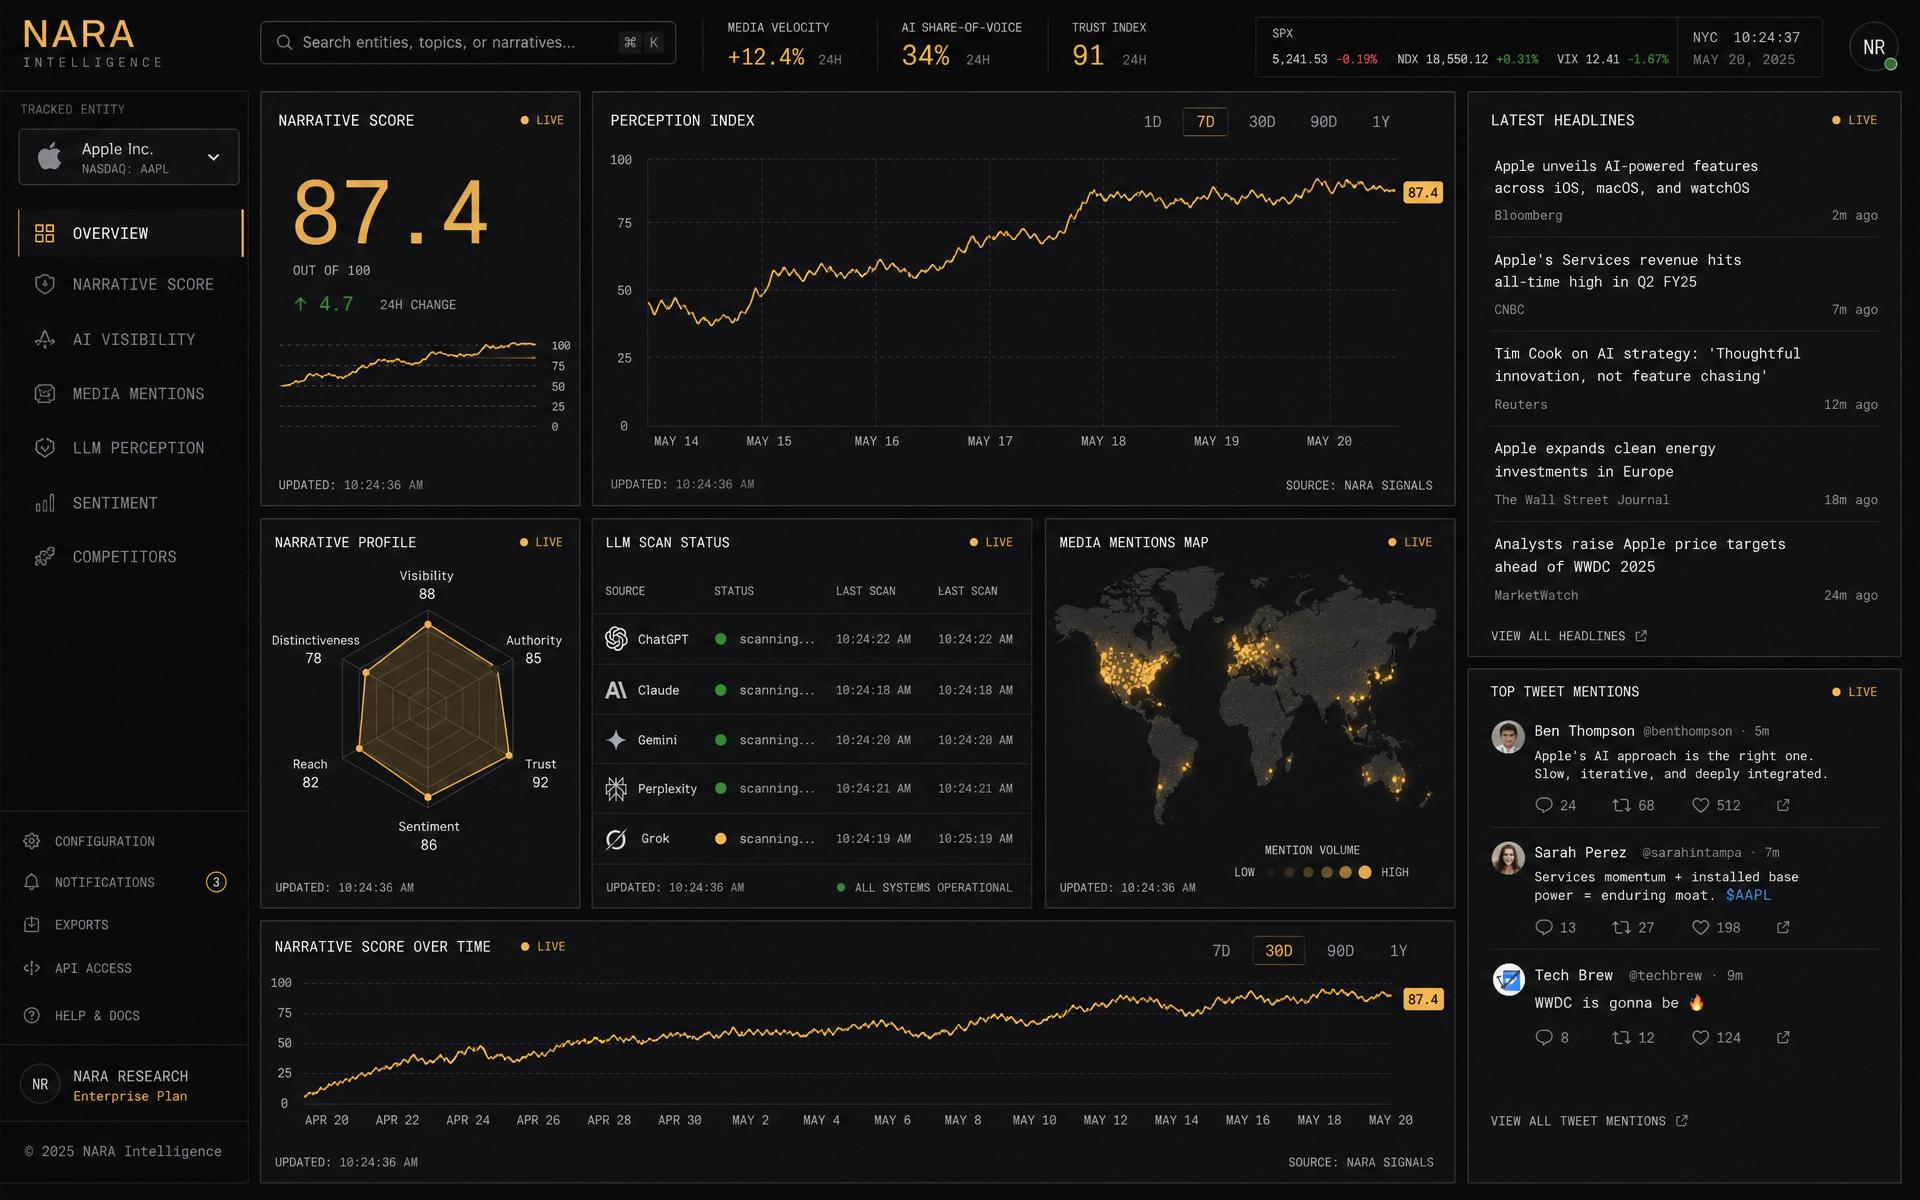The width and height of the screenshot is (1920, 1200).
Task: Select the Sentiment bar-chart icon
Action: point(44,503)
